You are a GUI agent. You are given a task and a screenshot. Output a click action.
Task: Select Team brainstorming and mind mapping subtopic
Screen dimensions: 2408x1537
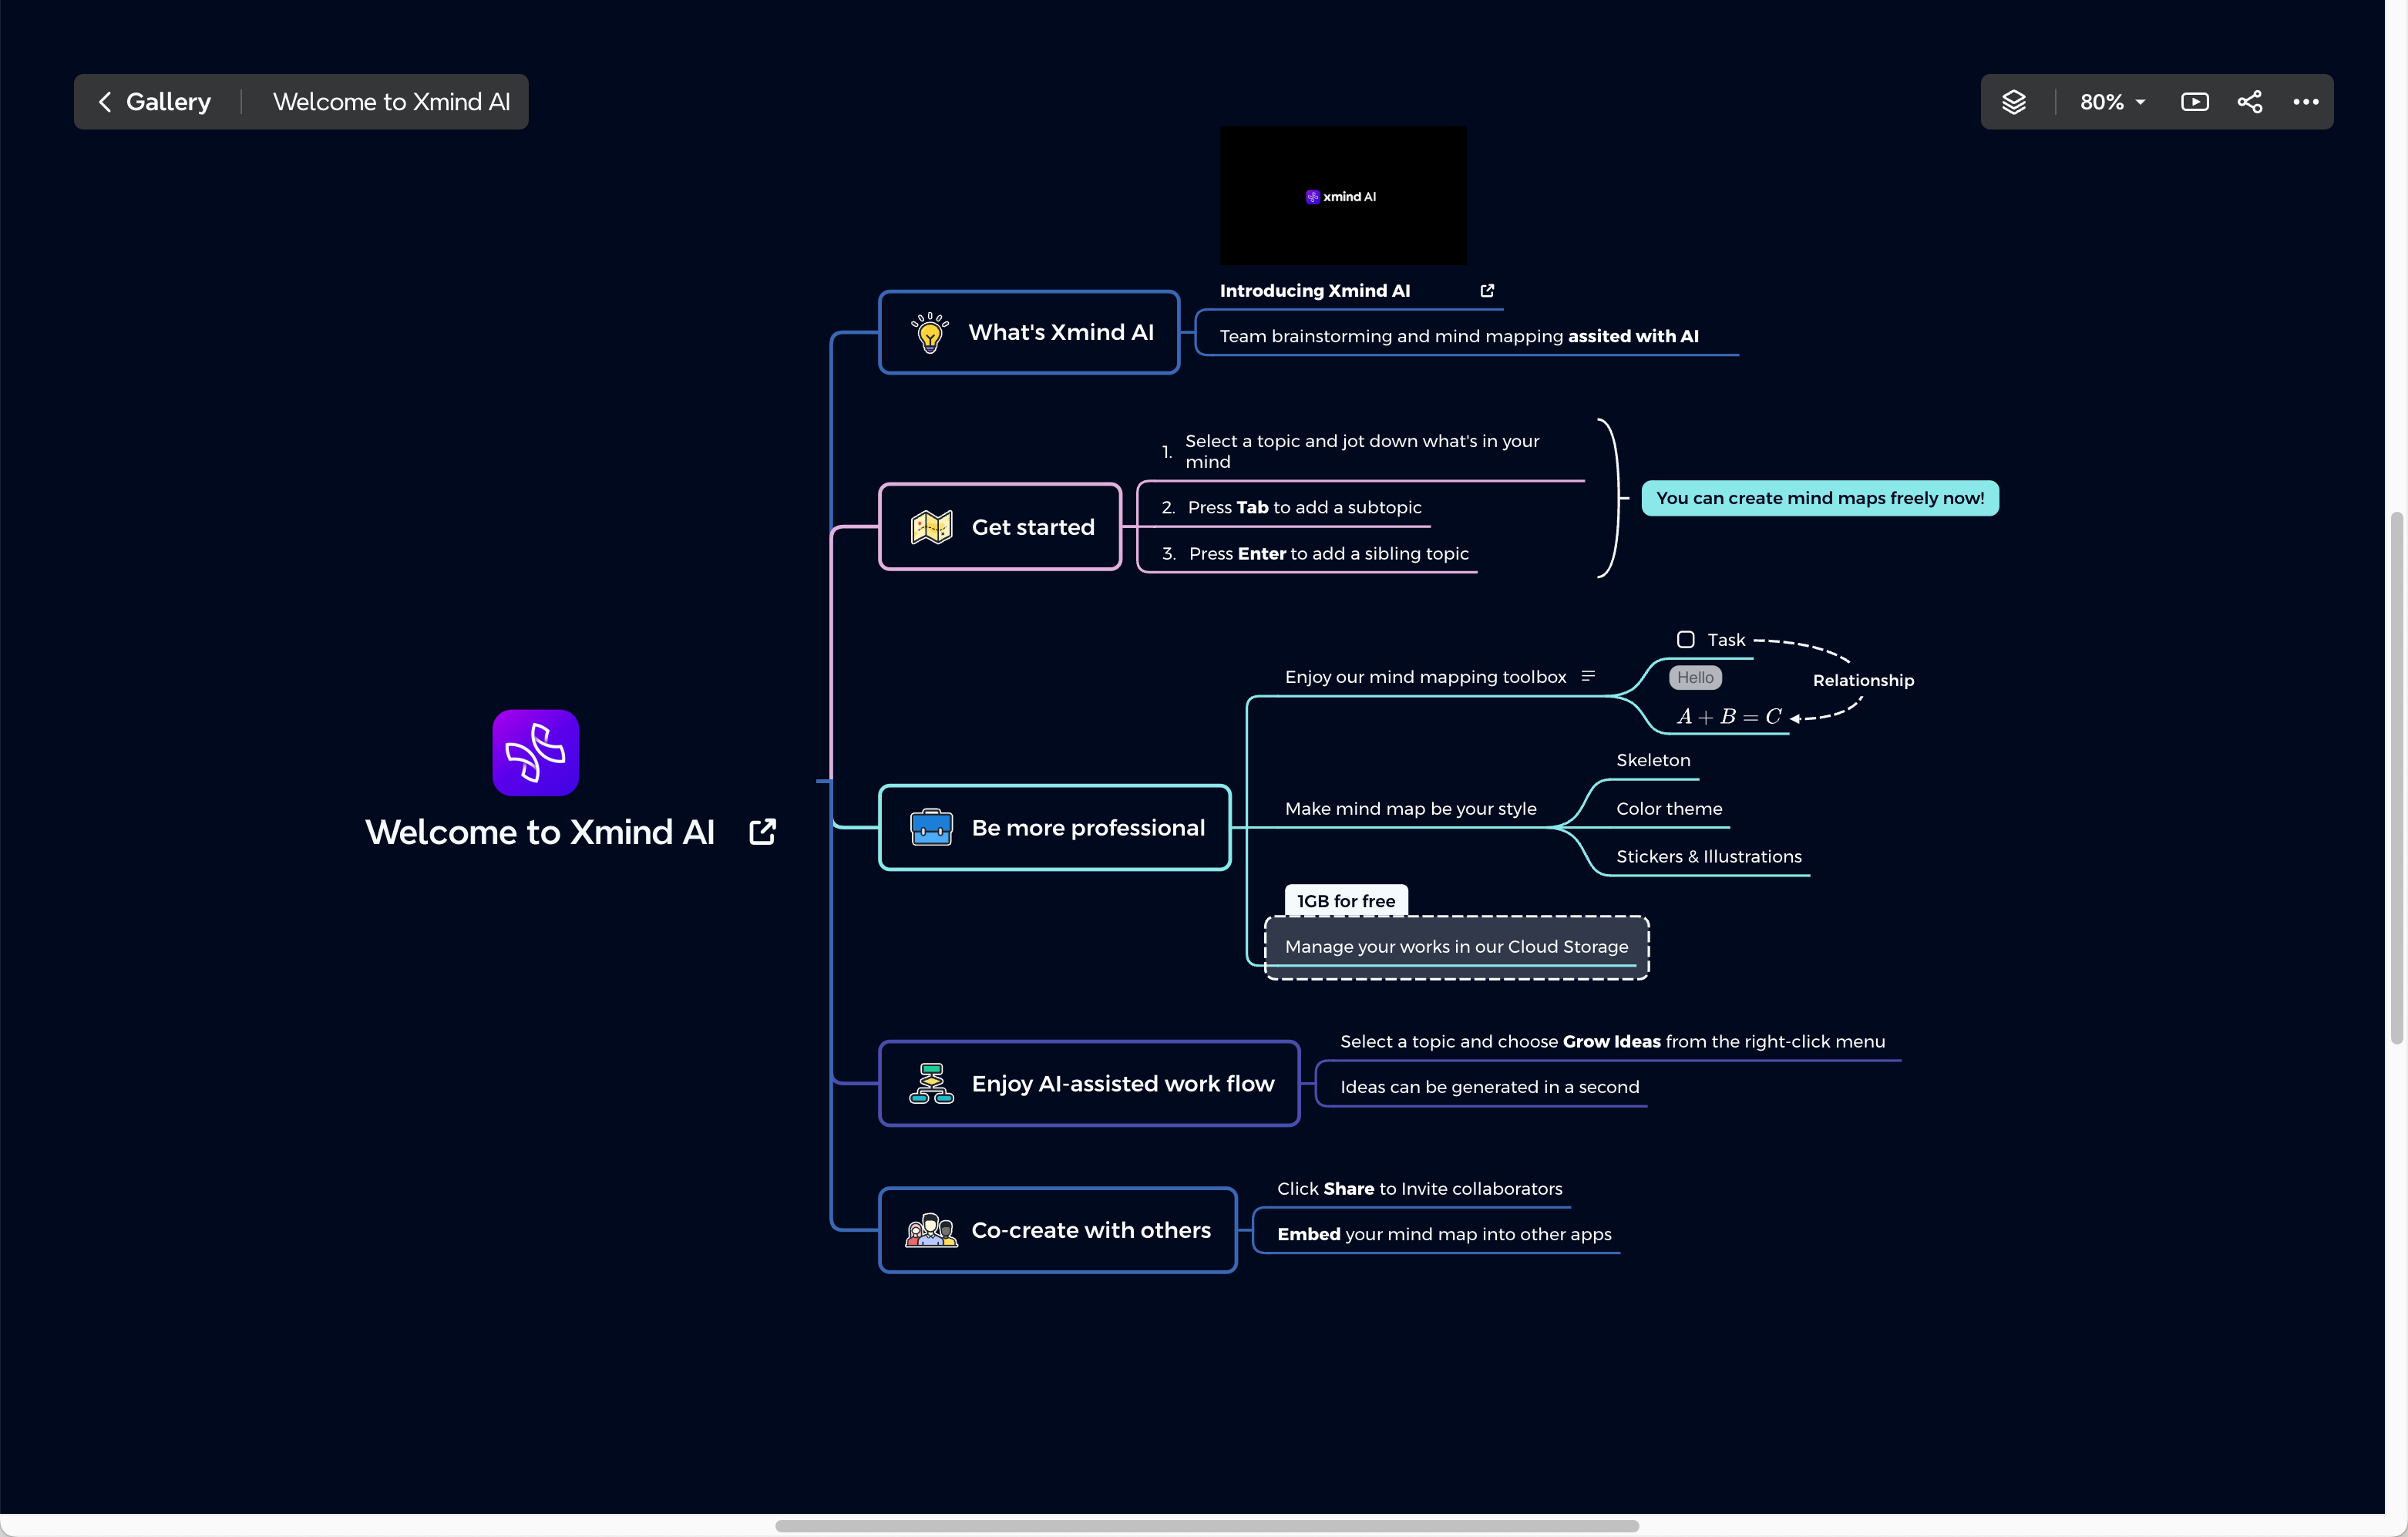coord(1459,337)
